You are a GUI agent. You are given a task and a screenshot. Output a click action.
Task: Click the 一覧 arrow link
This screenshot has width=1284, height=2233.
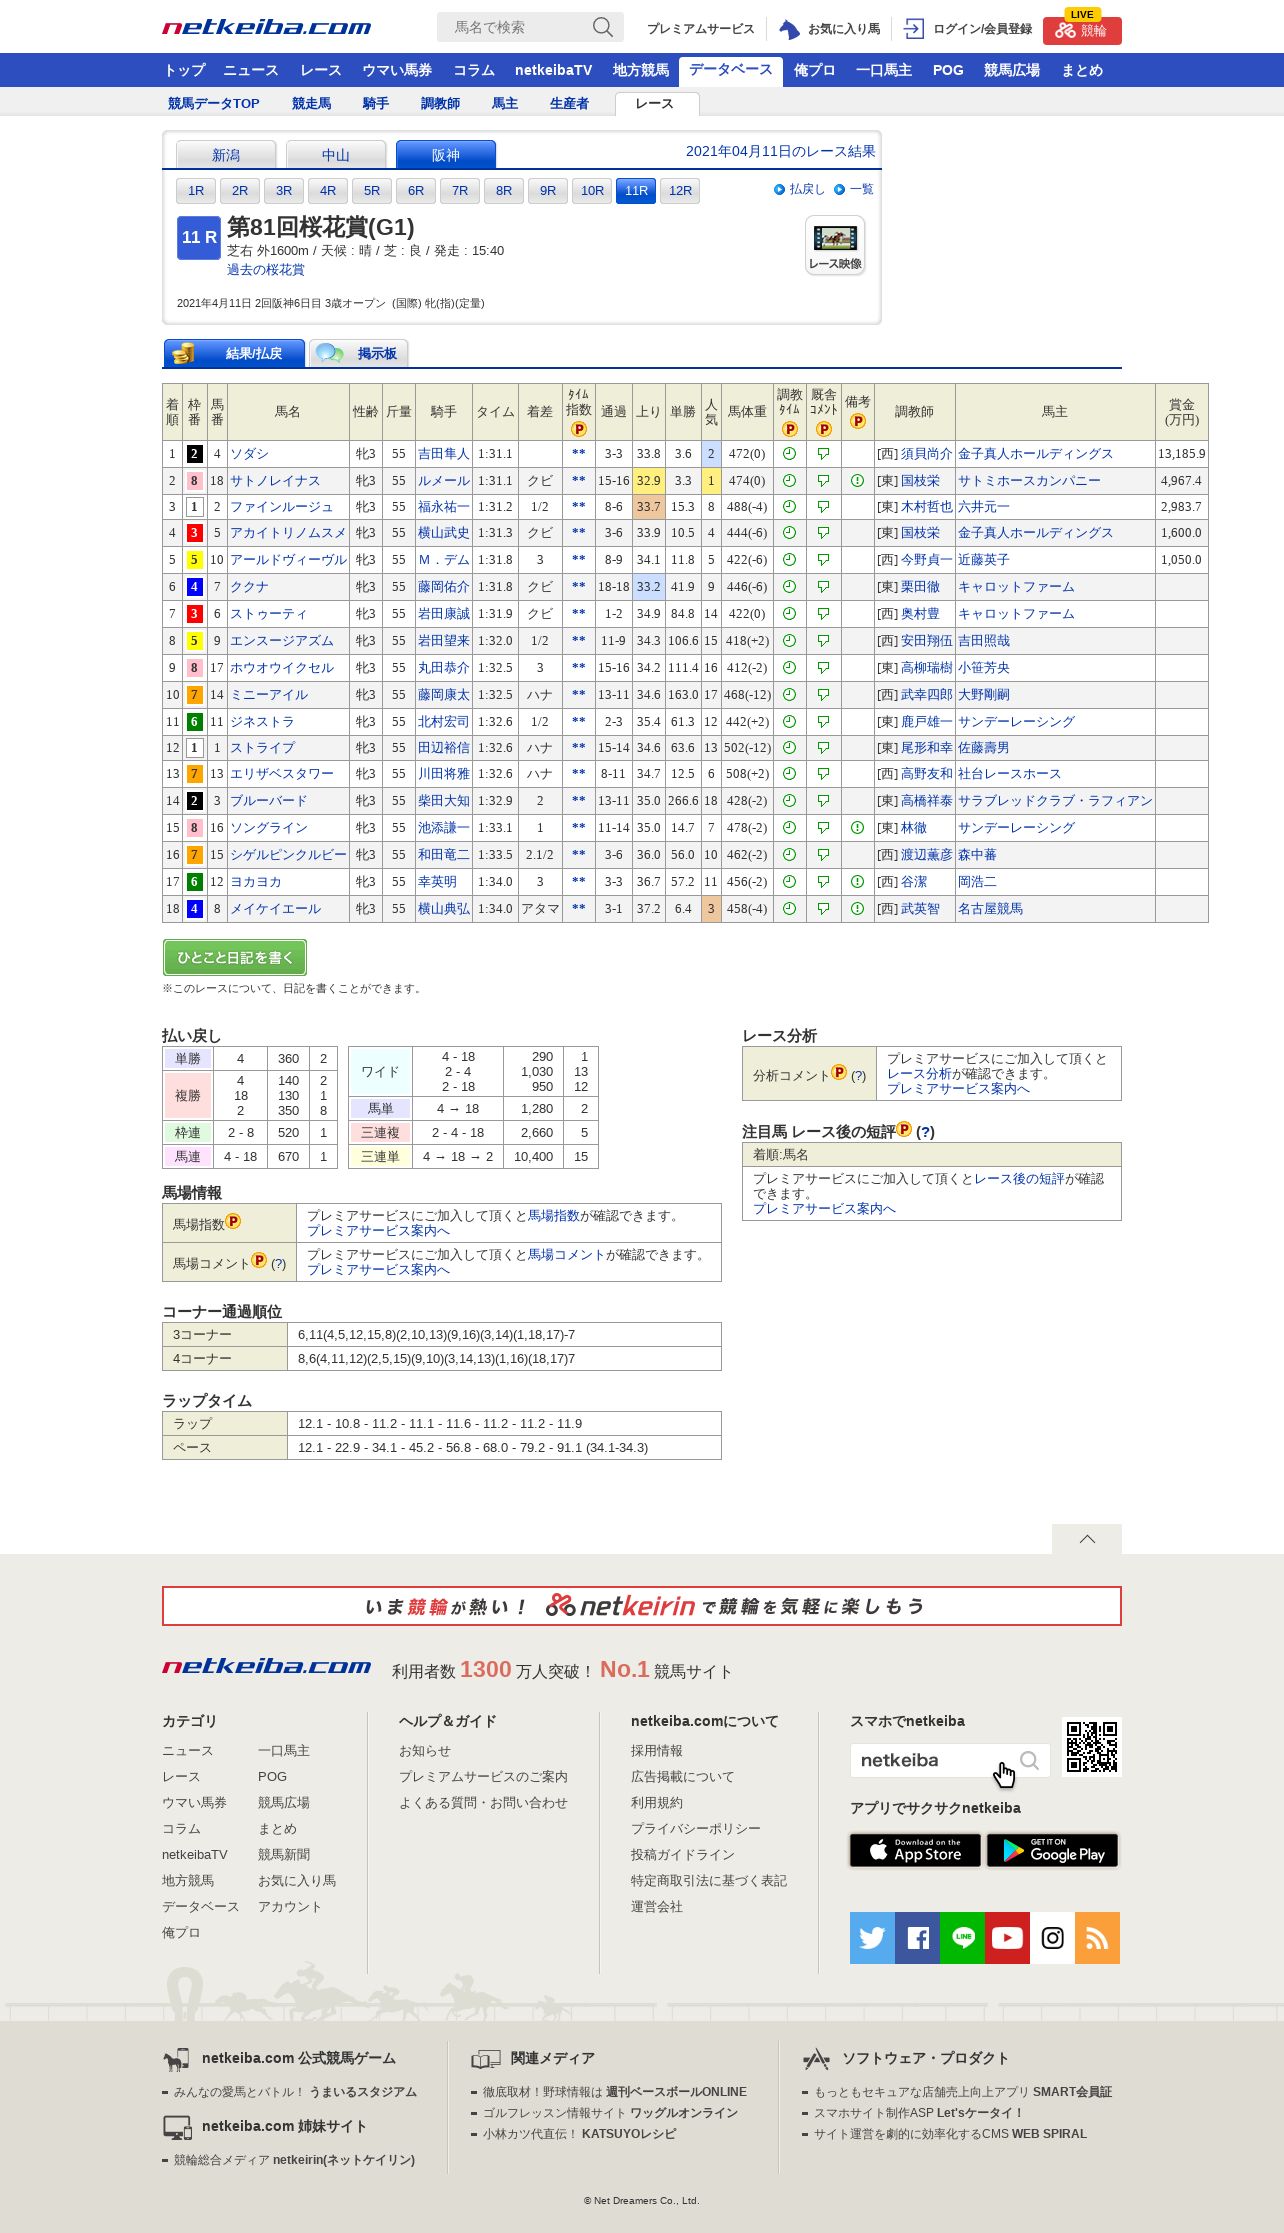tap(854, 189)
